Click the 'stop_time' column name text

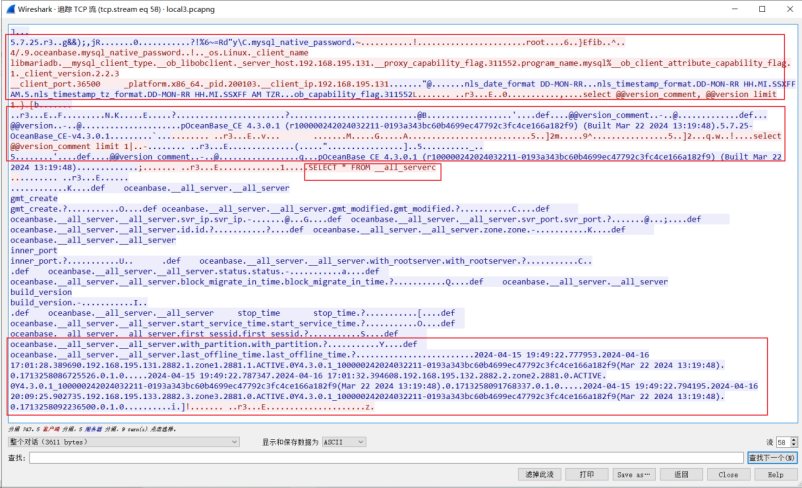click(x=258, y=313)
